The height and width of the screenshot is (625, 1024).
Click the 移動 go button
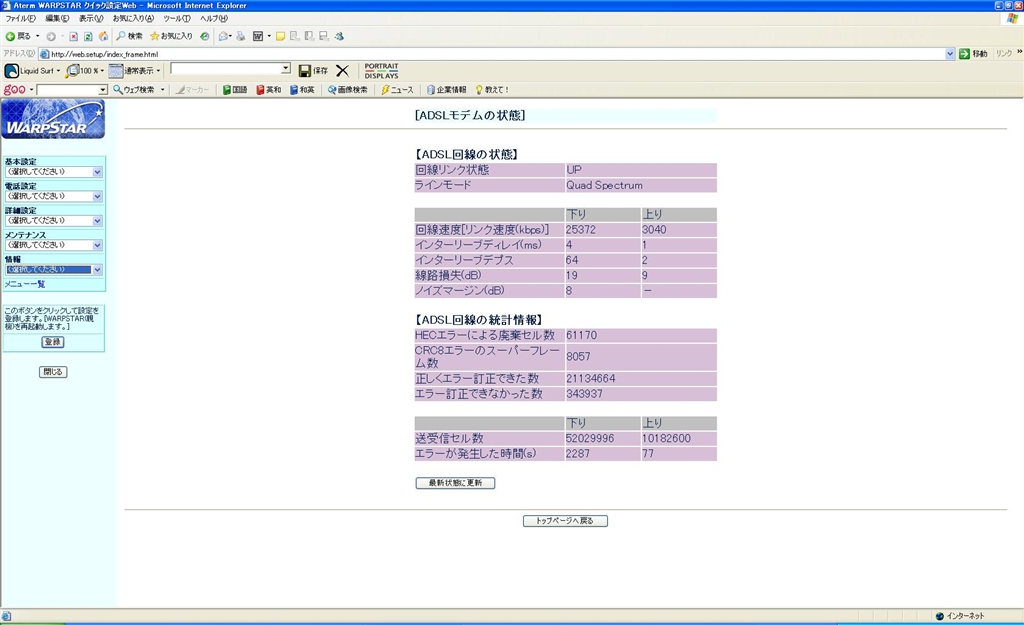coord(973,54)
